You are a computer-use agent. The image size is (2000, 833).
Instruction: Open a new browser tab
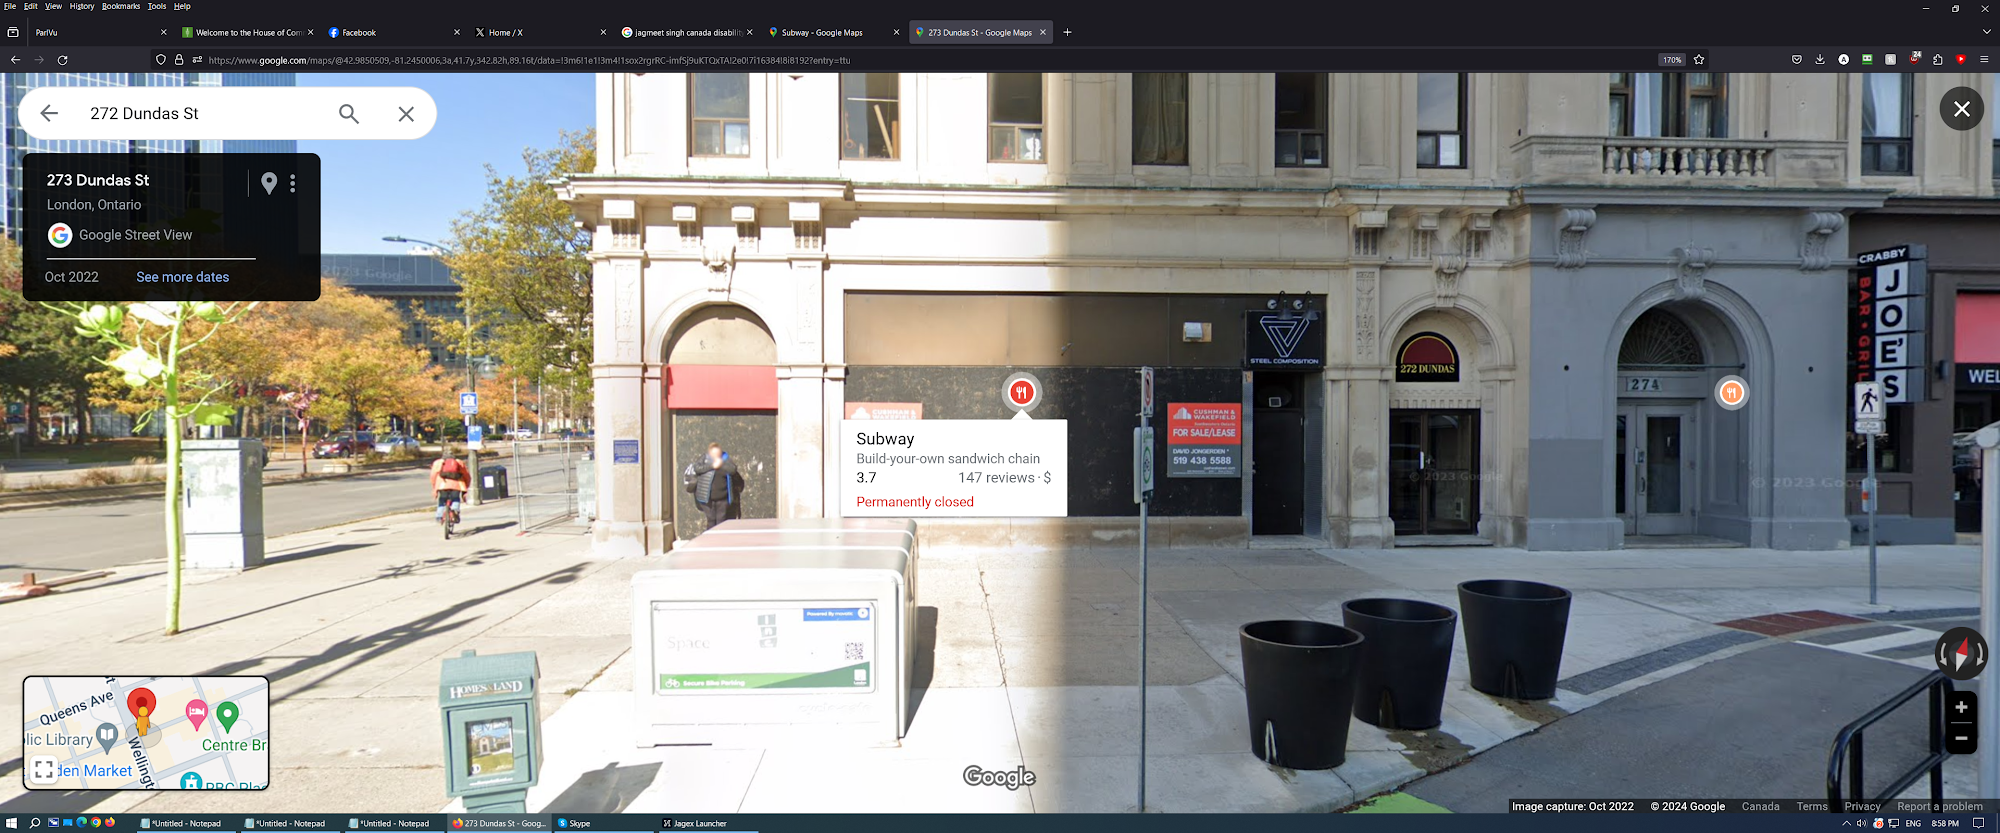(1067, 33)
